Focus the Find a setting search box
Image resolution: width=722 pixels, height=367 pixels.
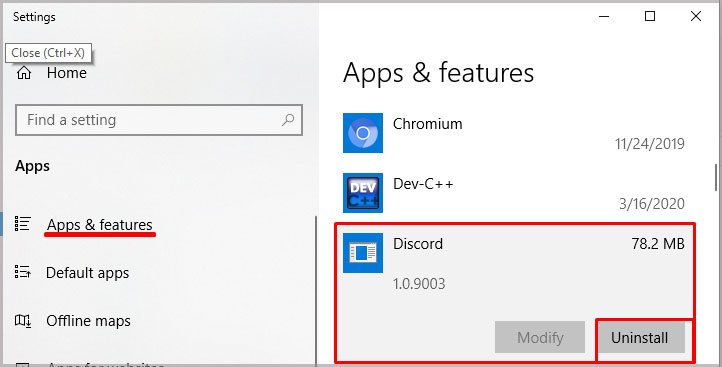(159, 120)
